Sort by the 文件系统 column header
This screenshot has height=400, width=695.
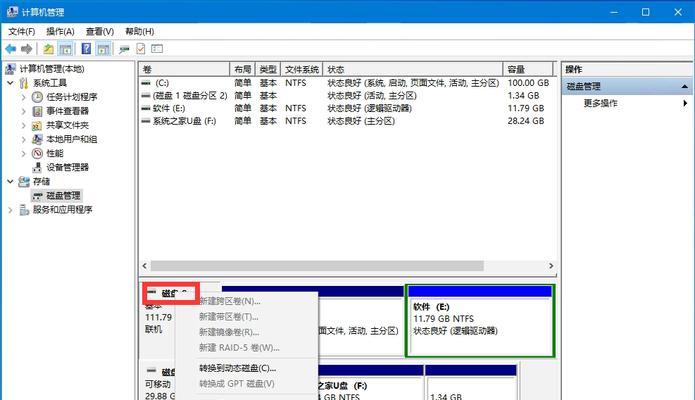pos(302,69)
